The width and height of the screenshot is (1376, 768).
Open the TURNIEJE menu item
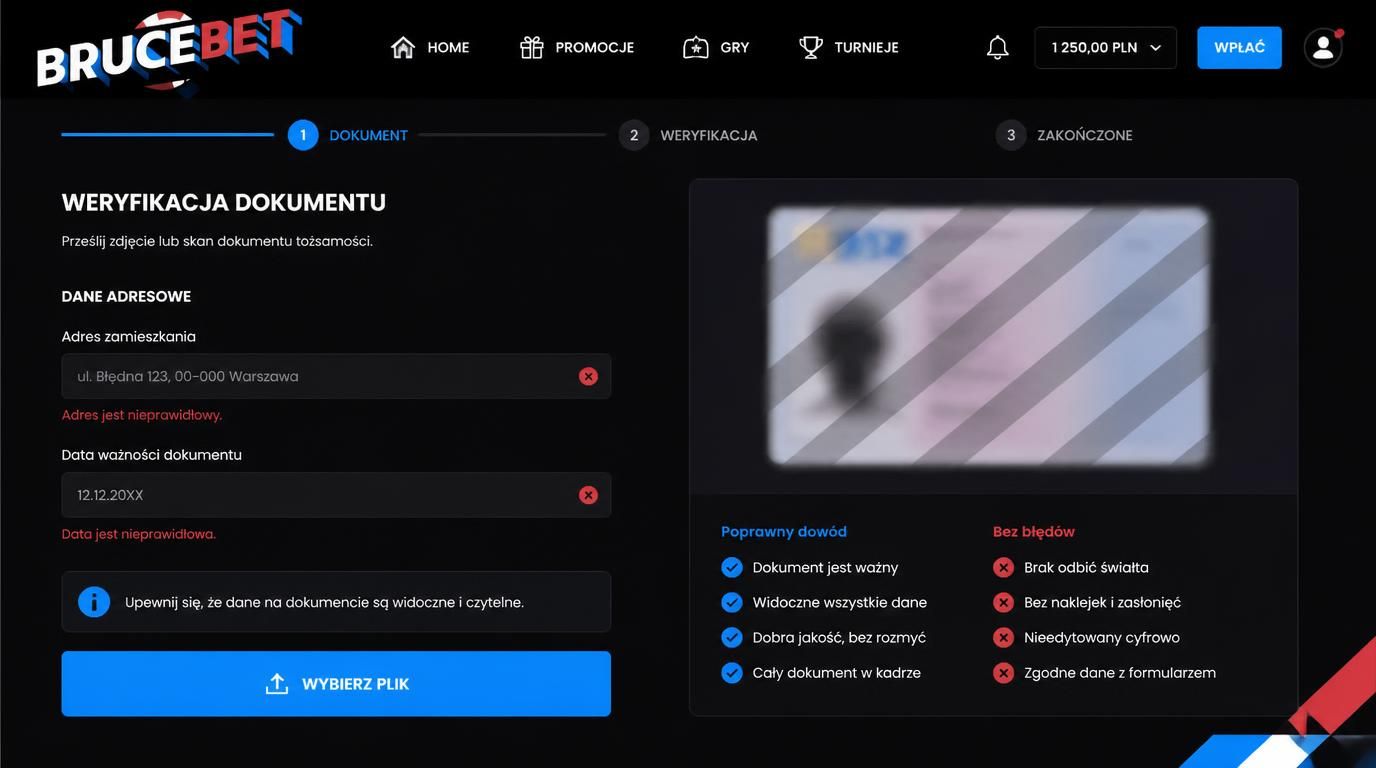[849, 47]
